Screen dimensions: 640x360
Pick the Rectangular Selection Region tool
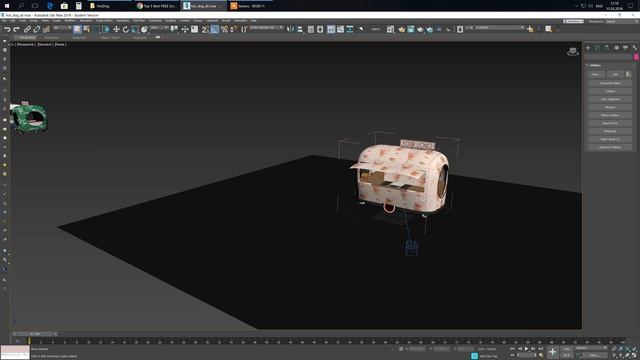click(96, 29)
